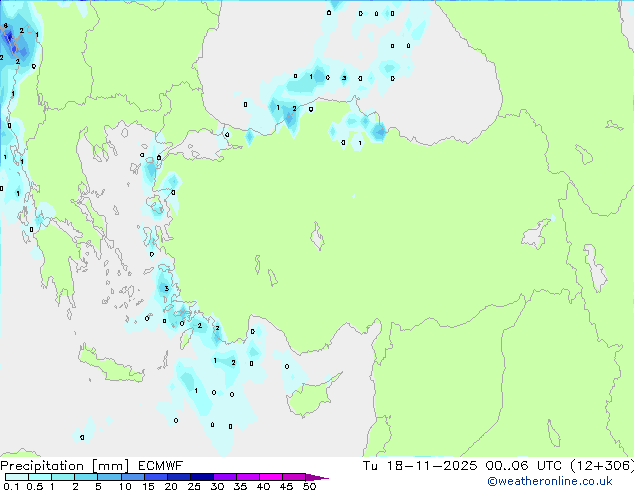The height and width of the screenshot is (490, 634).
Task: Click the '50' legend value
Action: click(309, 486)
